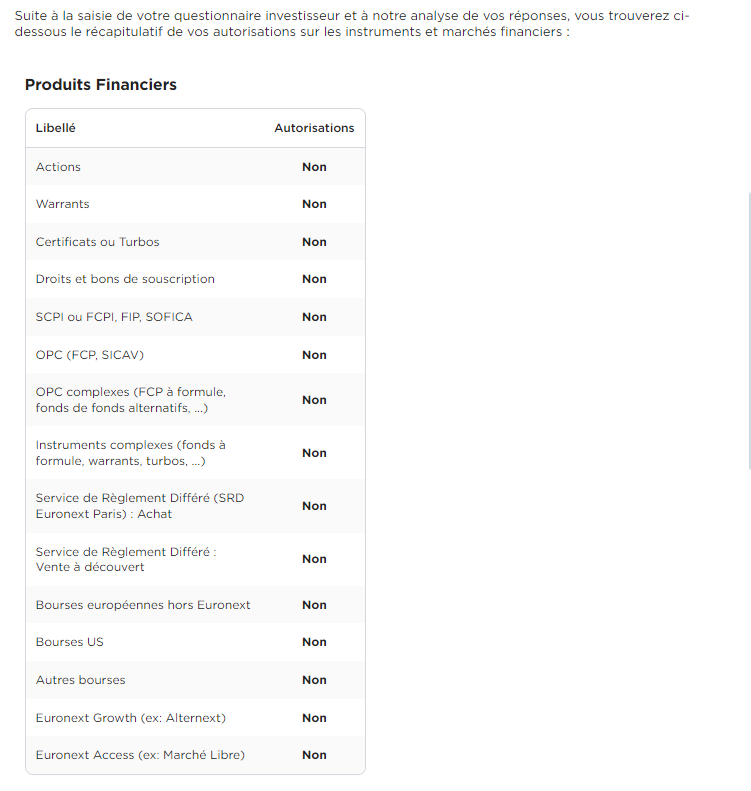This screenshot has width=751, height=791.
Task: Select Droits et bons de souscription
Action: point(125,279)
